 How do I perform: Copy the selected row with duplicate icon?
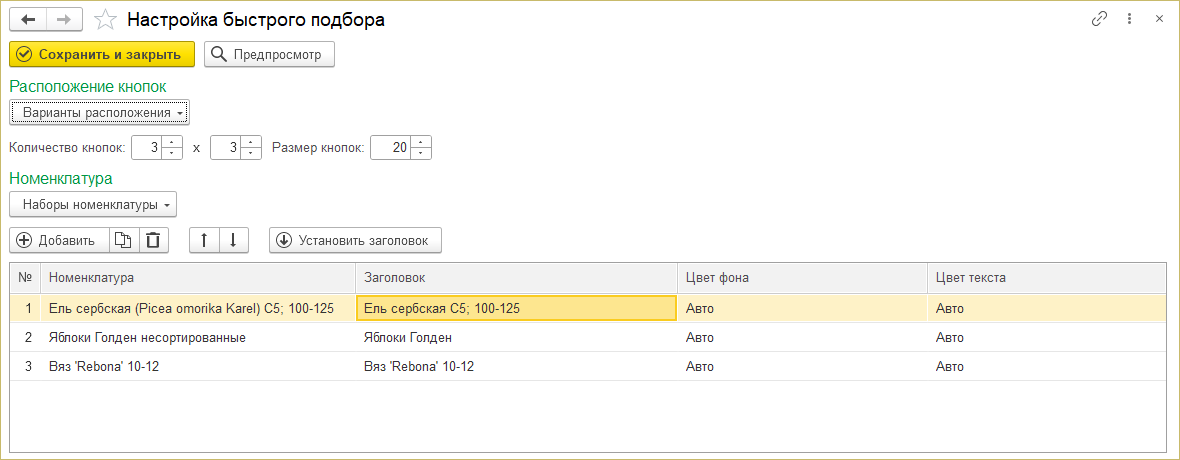[123, 240]
